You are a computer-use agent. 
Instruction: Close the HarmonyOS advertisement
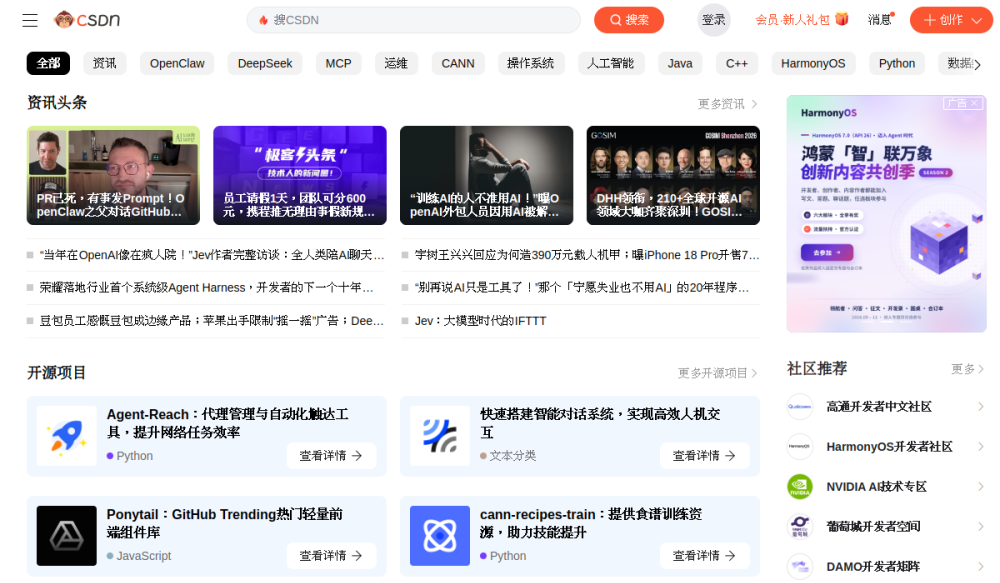click(974, 103)
